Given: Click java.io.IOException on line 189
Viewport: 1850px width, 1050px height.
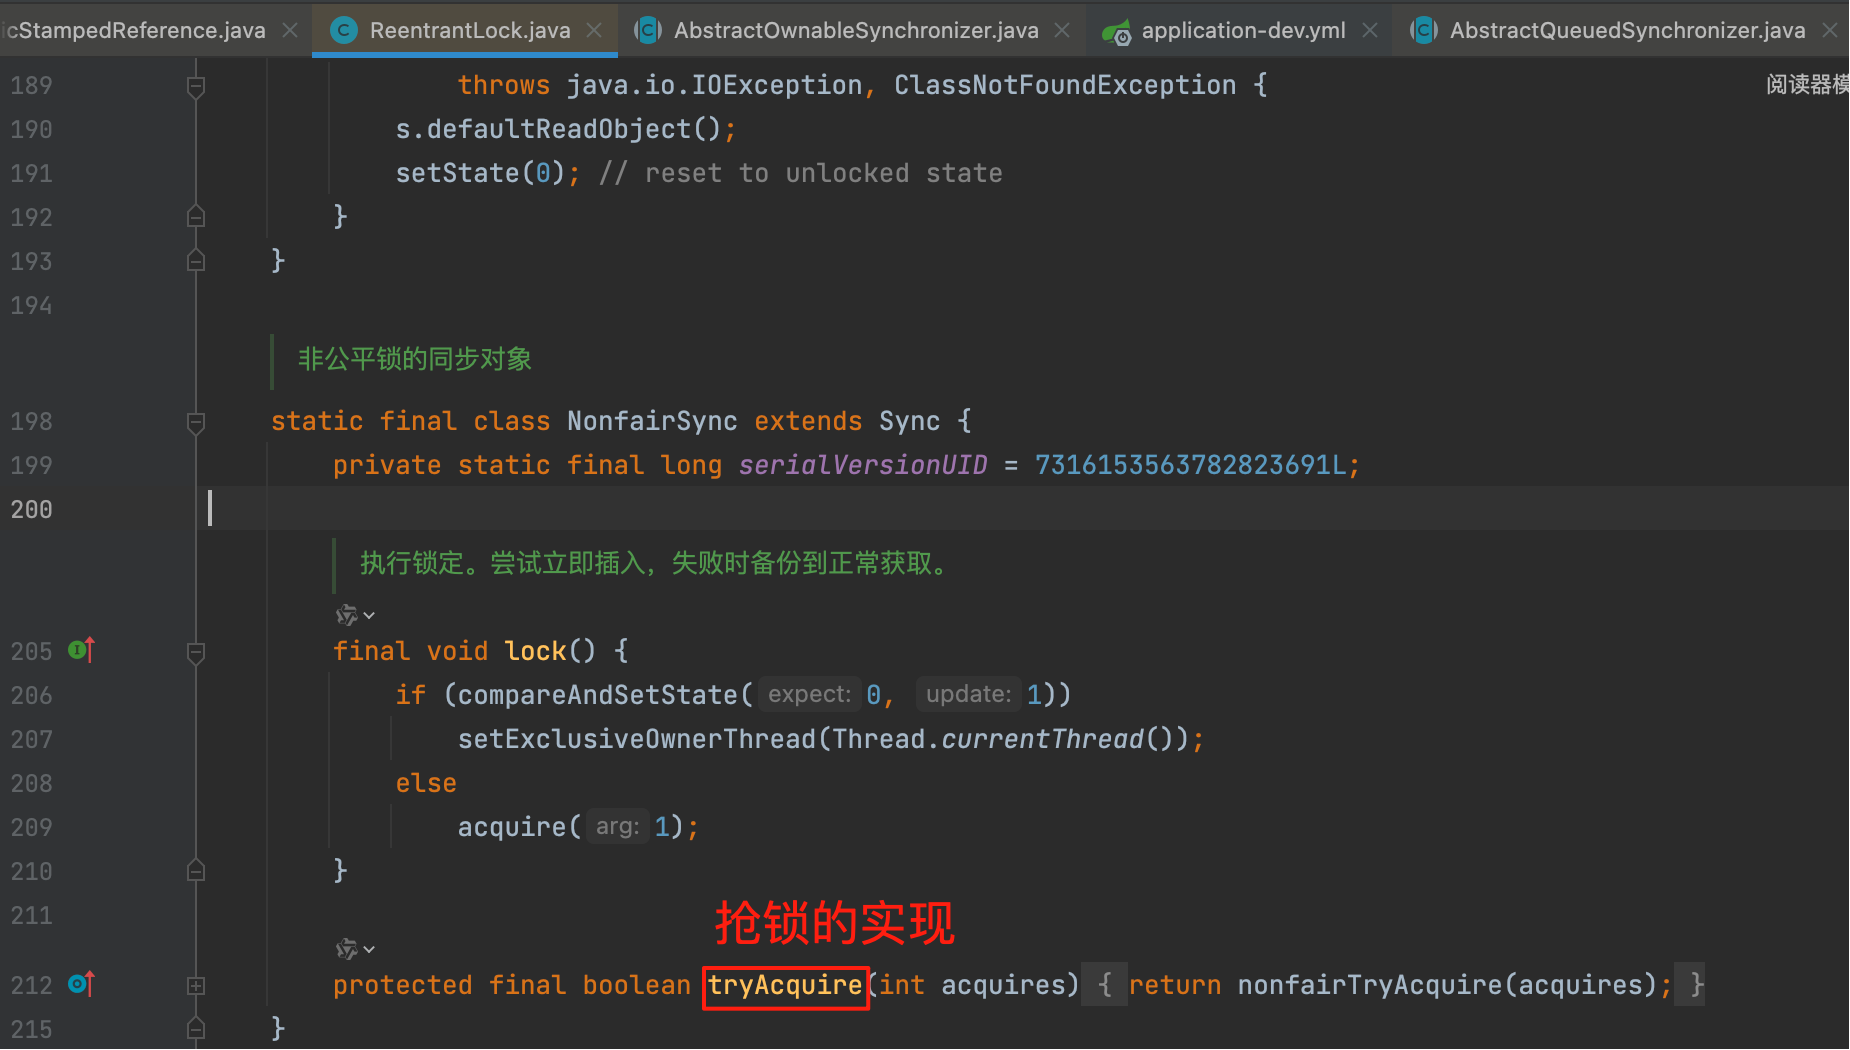Looking at the screenshot, I should 714,85.
